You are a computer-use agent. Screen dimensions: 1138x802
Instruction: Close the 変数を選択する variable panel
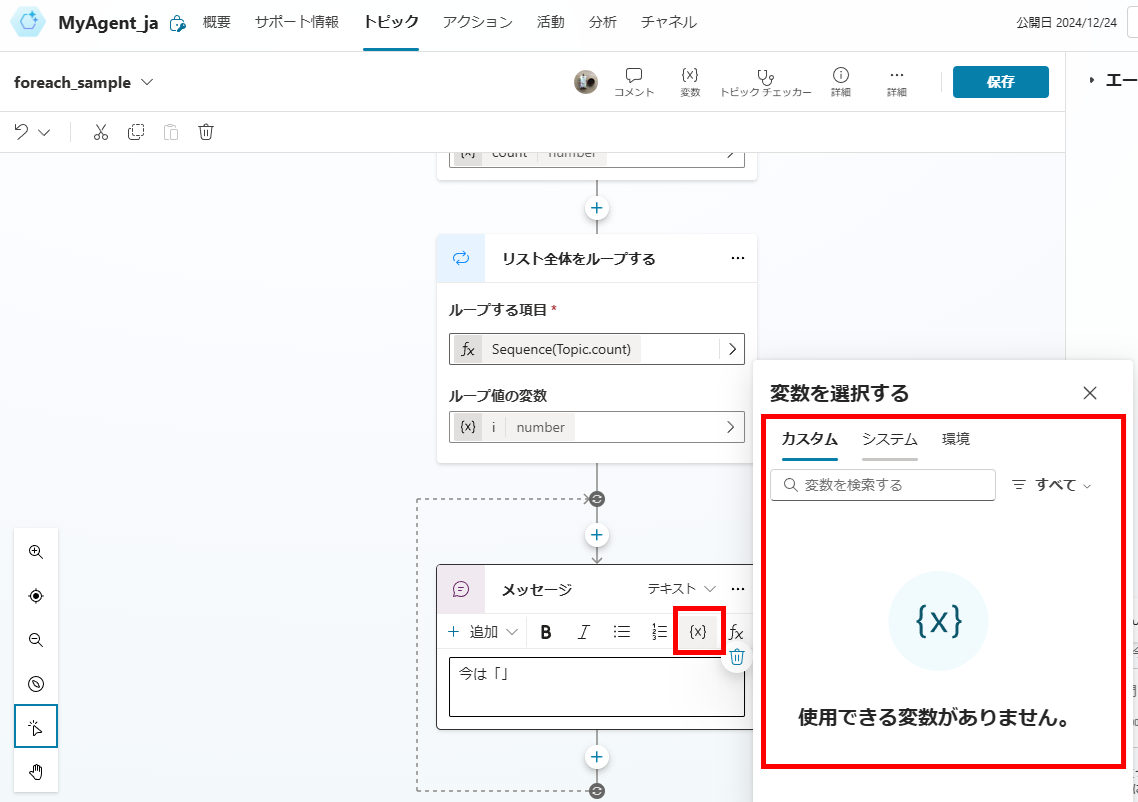point(1090,393)
